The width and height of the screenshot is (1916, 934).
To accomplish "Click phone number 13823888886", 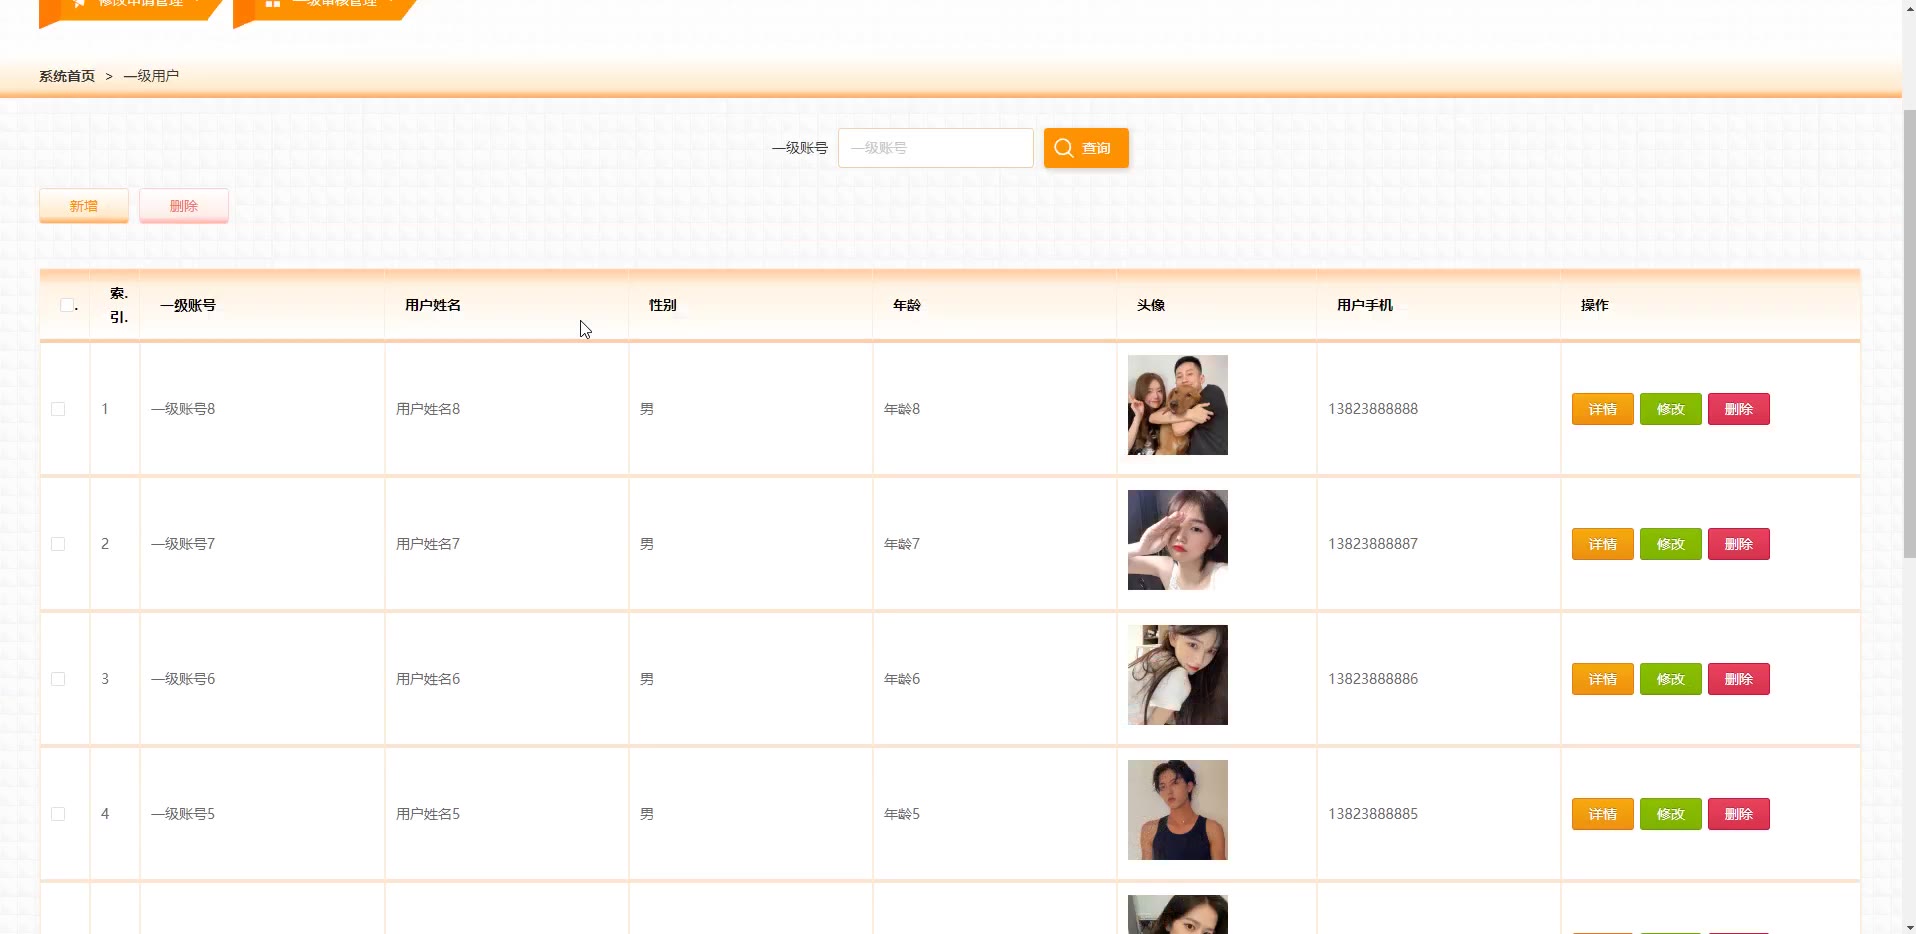I will point(1373,679).
